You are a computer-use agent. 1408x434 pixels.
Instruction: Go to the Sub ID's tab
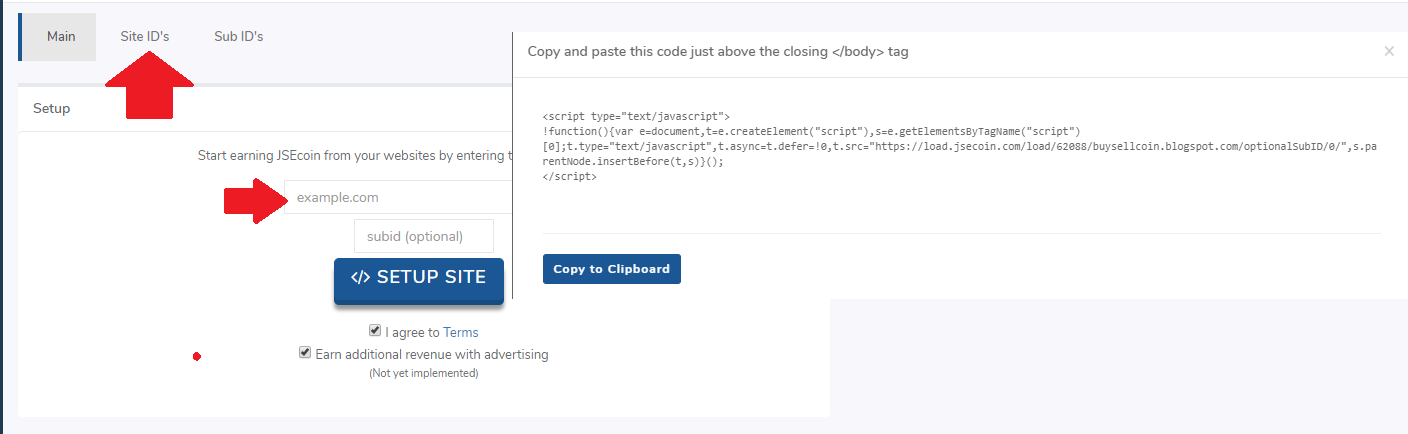pyautogui.click(x=238, y=37)
